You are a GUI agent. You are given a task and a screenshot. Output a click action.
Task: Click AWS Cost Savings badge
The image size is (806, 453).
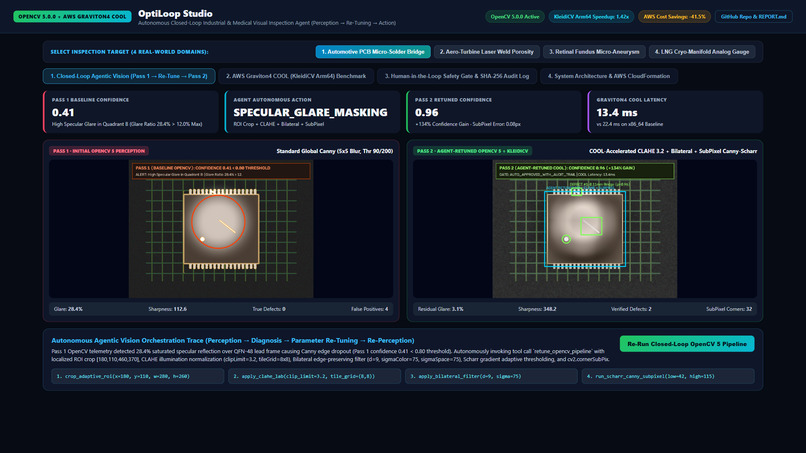[x=674, y=17]
